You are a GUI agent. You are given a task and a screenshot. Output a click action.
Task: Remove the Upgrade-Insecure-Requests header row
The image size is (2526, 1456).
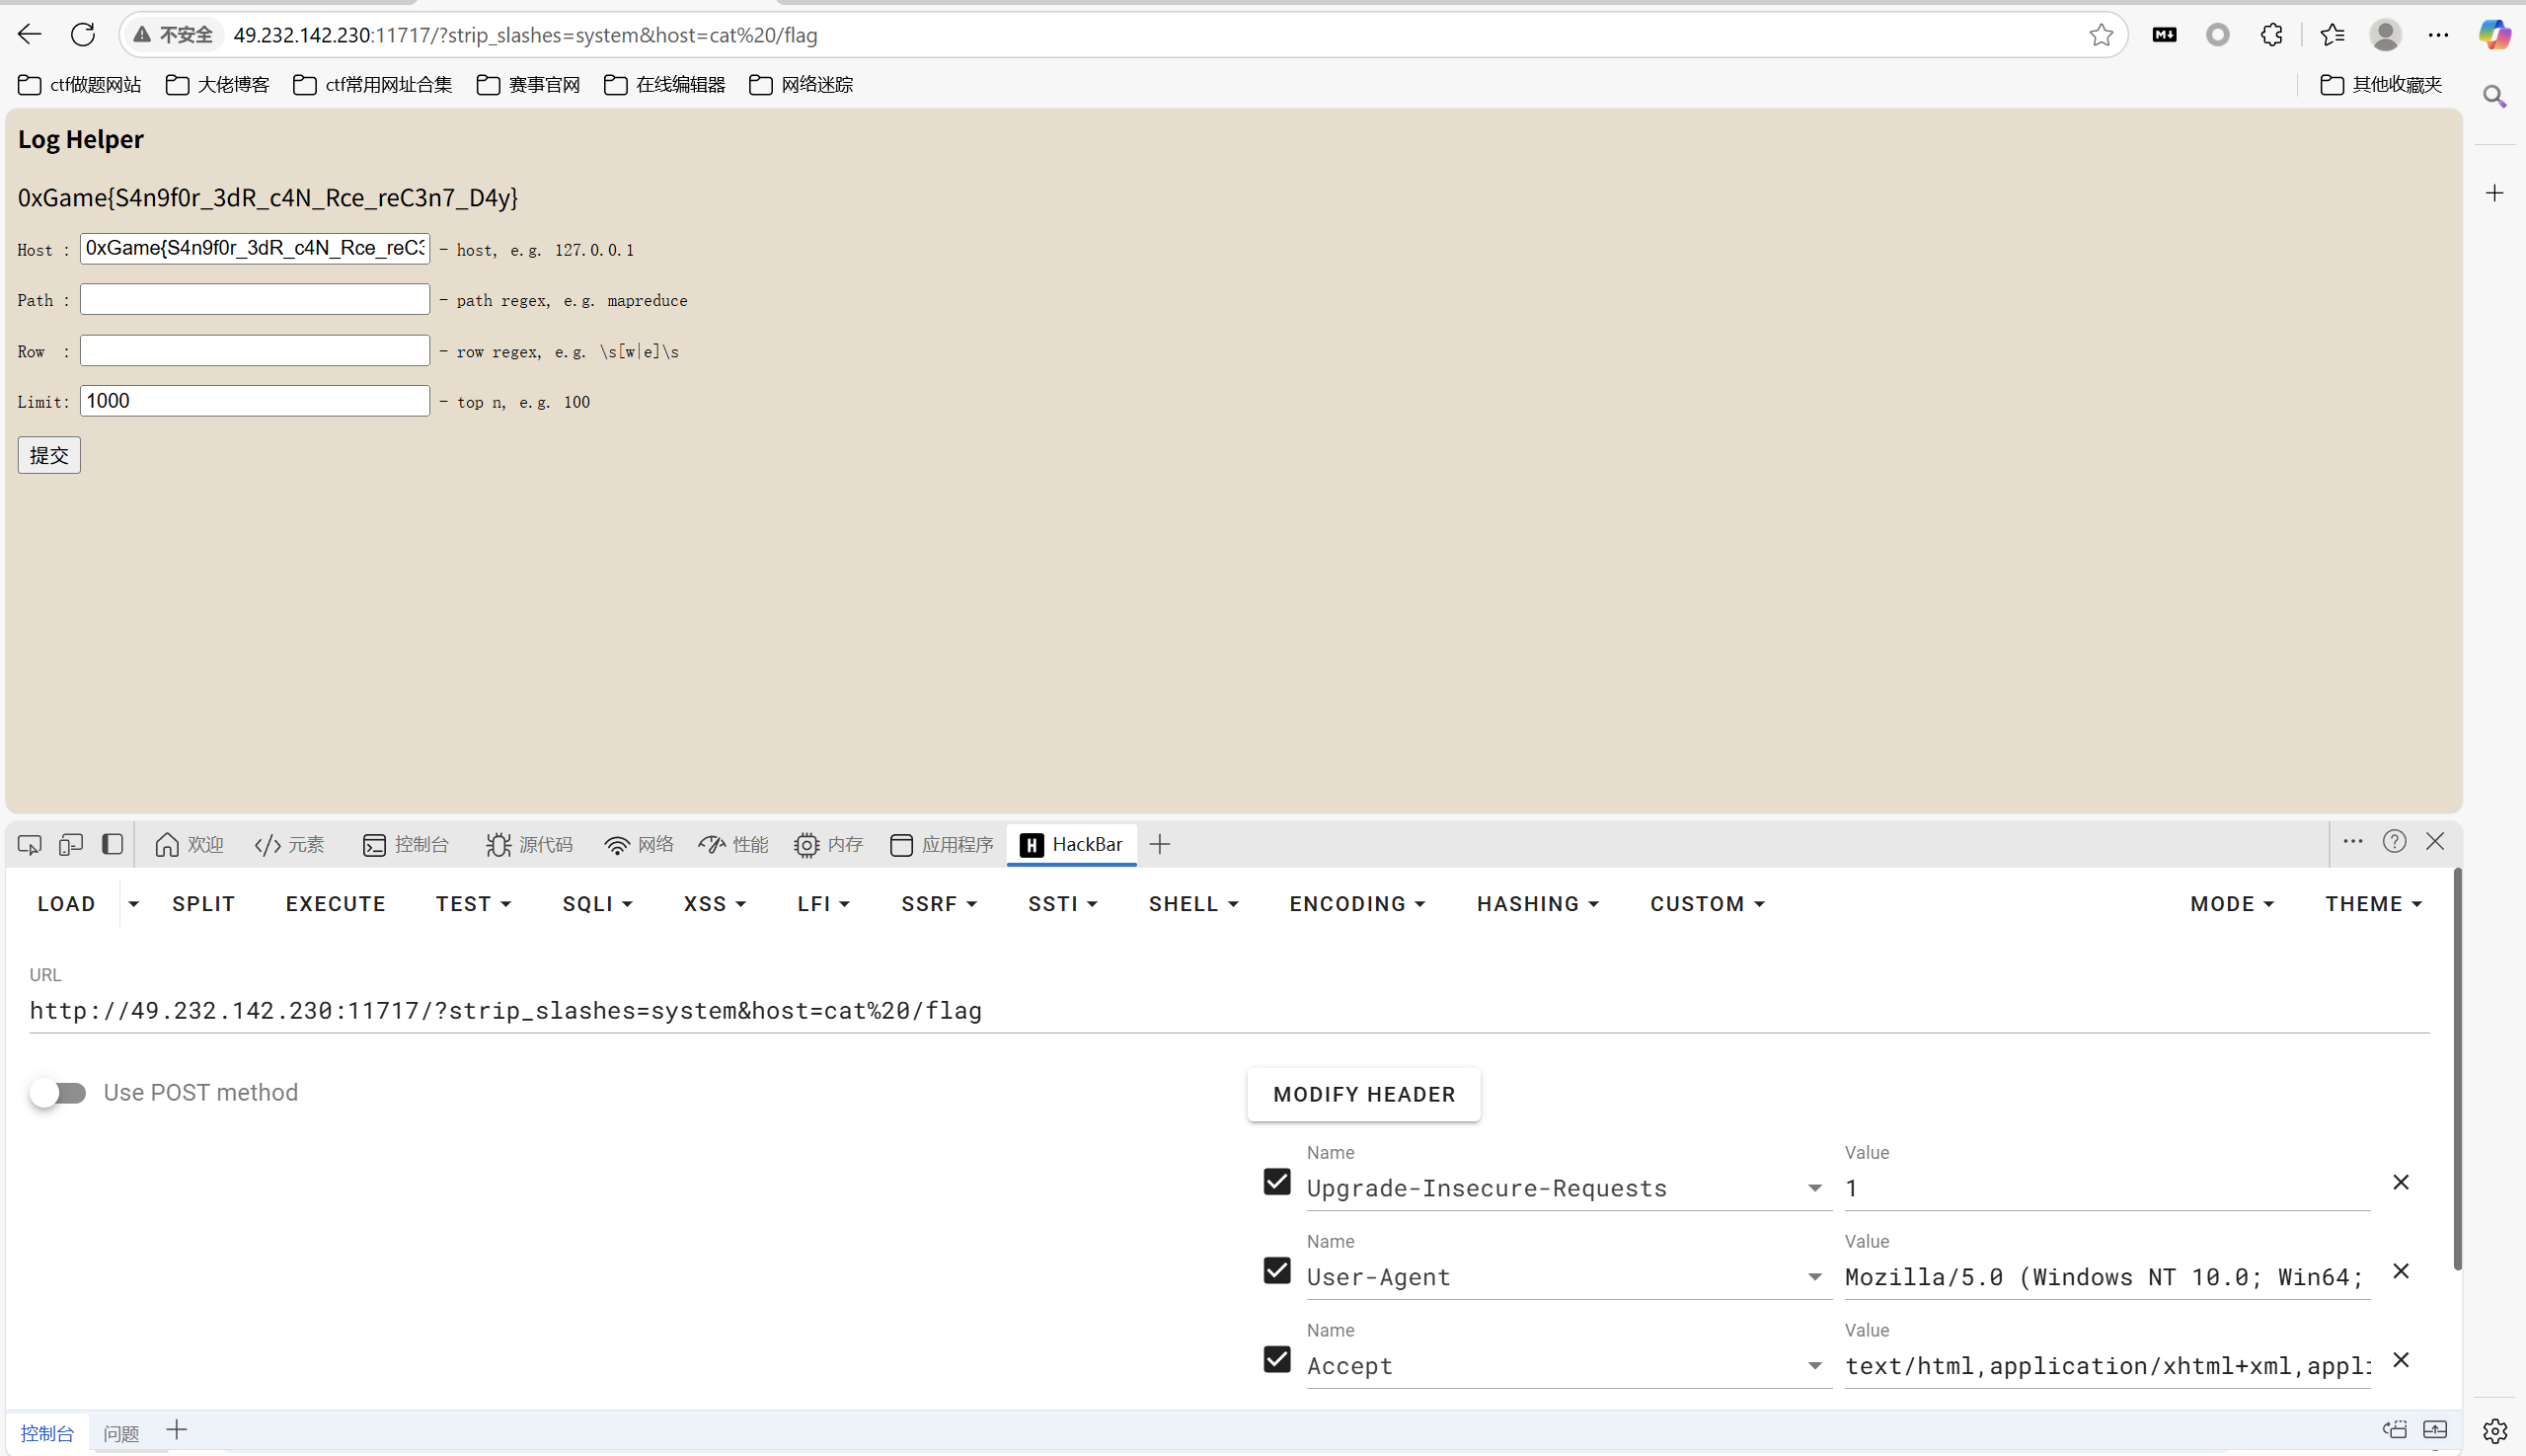pyautogui.click(x=2401, y=1182)
